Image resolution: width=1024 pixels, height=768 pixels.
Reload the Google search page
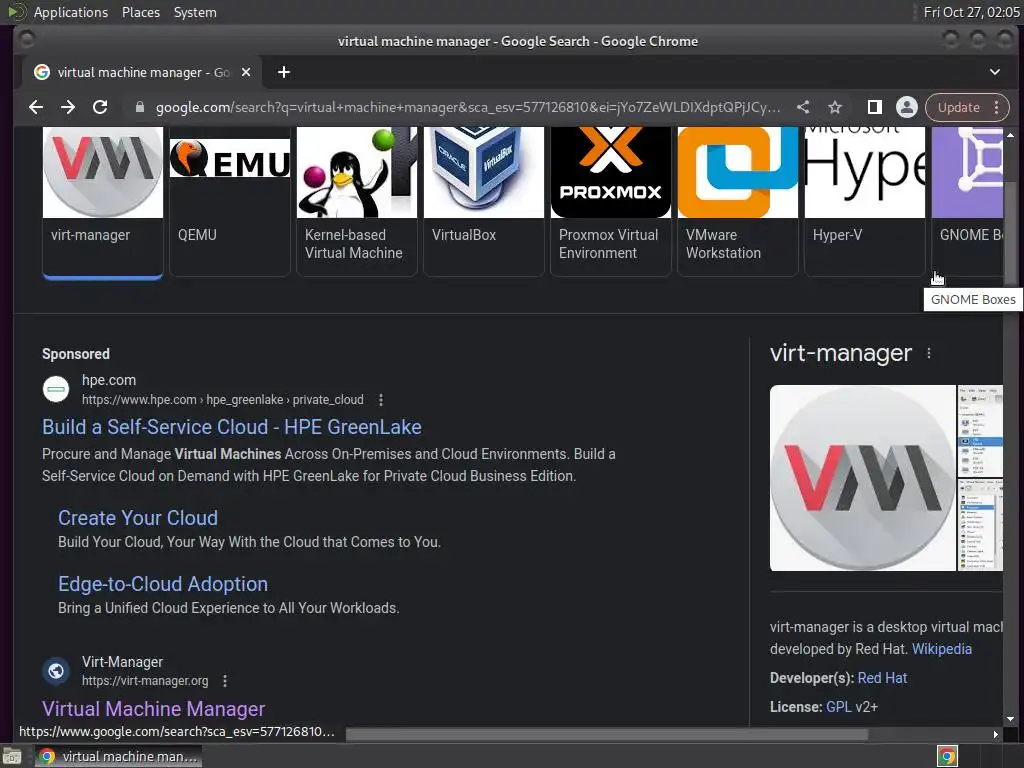coord(100,107)
